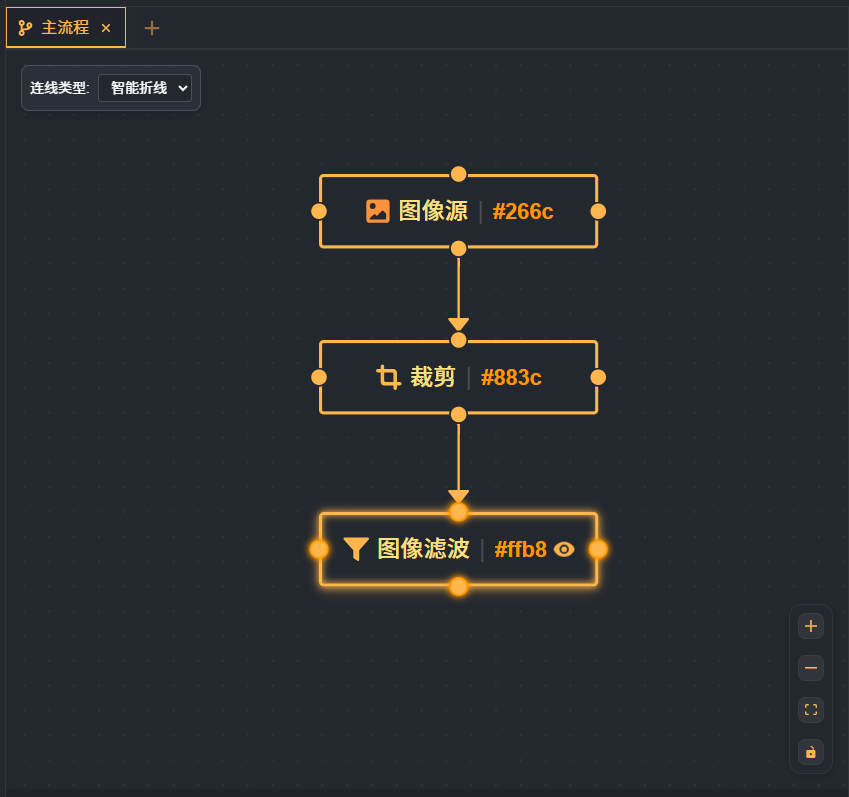Click the right port of 图像源 node
Viewport: 849px width, 797px height.
click(598, 211)
